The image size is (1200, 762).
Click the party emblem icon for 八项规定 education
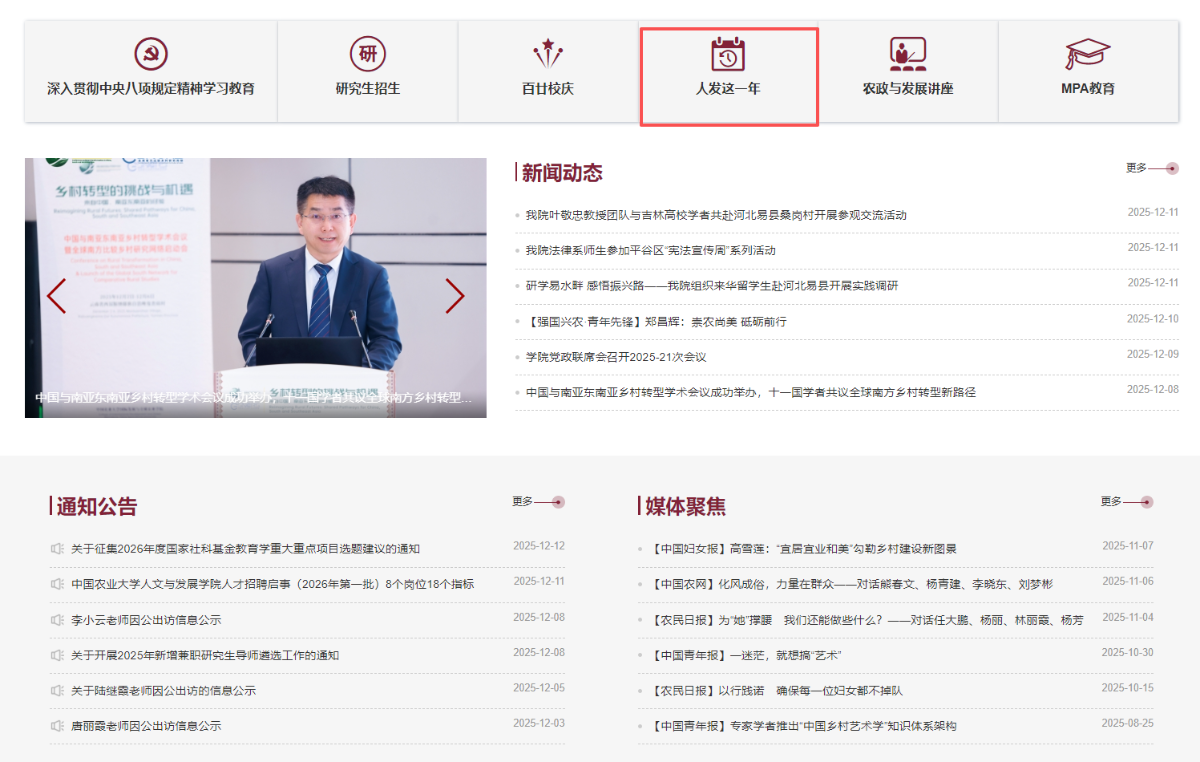pos(151,54)
